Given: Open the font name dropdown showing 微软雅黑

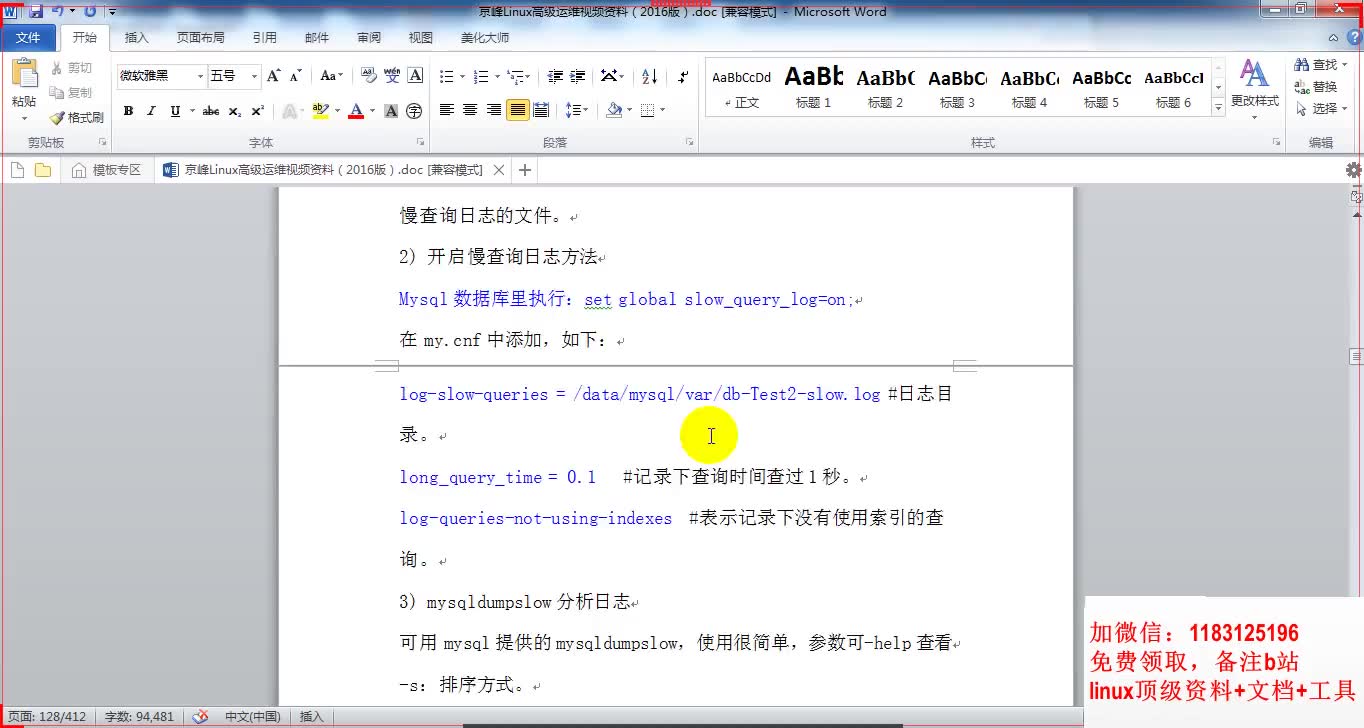Looking at the screenshot, I should tap(200, 76).
